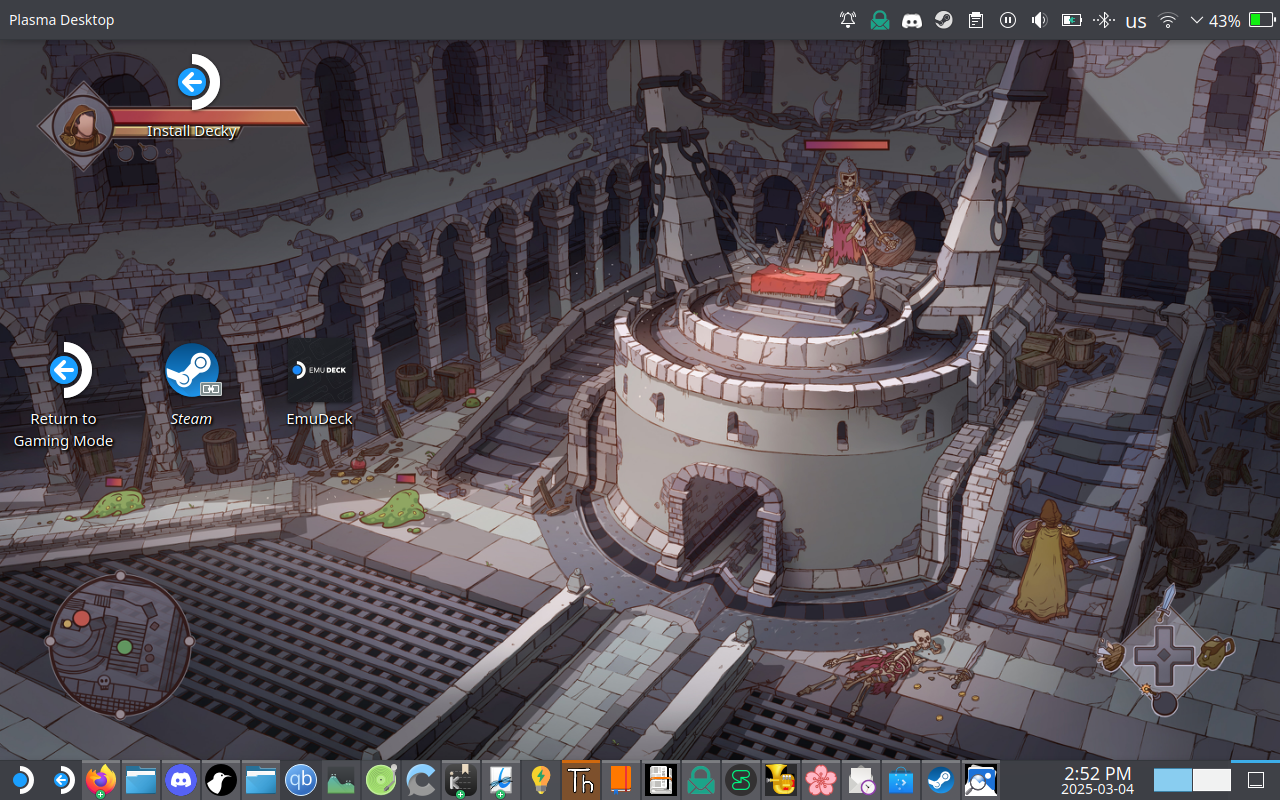
Task: Switch to the second virtual desktop in the pager
Action: coord(1212,780)
